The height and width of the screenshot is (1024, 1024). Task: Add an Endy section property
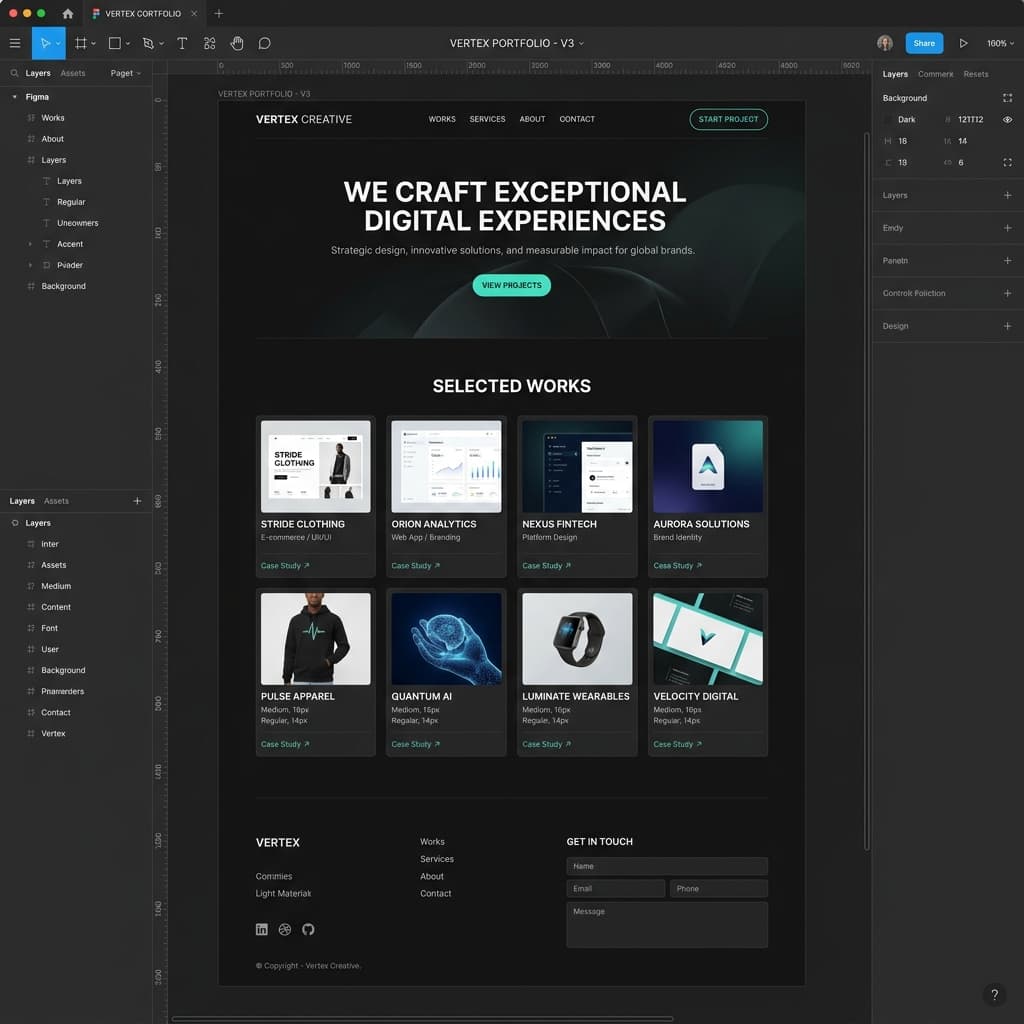point(1008,228)
